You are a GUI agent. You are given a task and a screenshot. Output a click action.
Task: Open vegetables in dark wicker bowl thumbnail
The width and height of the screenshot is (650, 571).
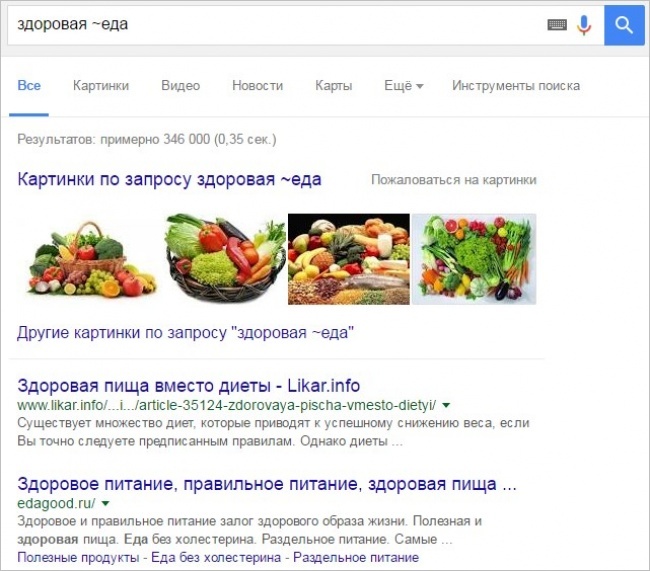point(225,258)
